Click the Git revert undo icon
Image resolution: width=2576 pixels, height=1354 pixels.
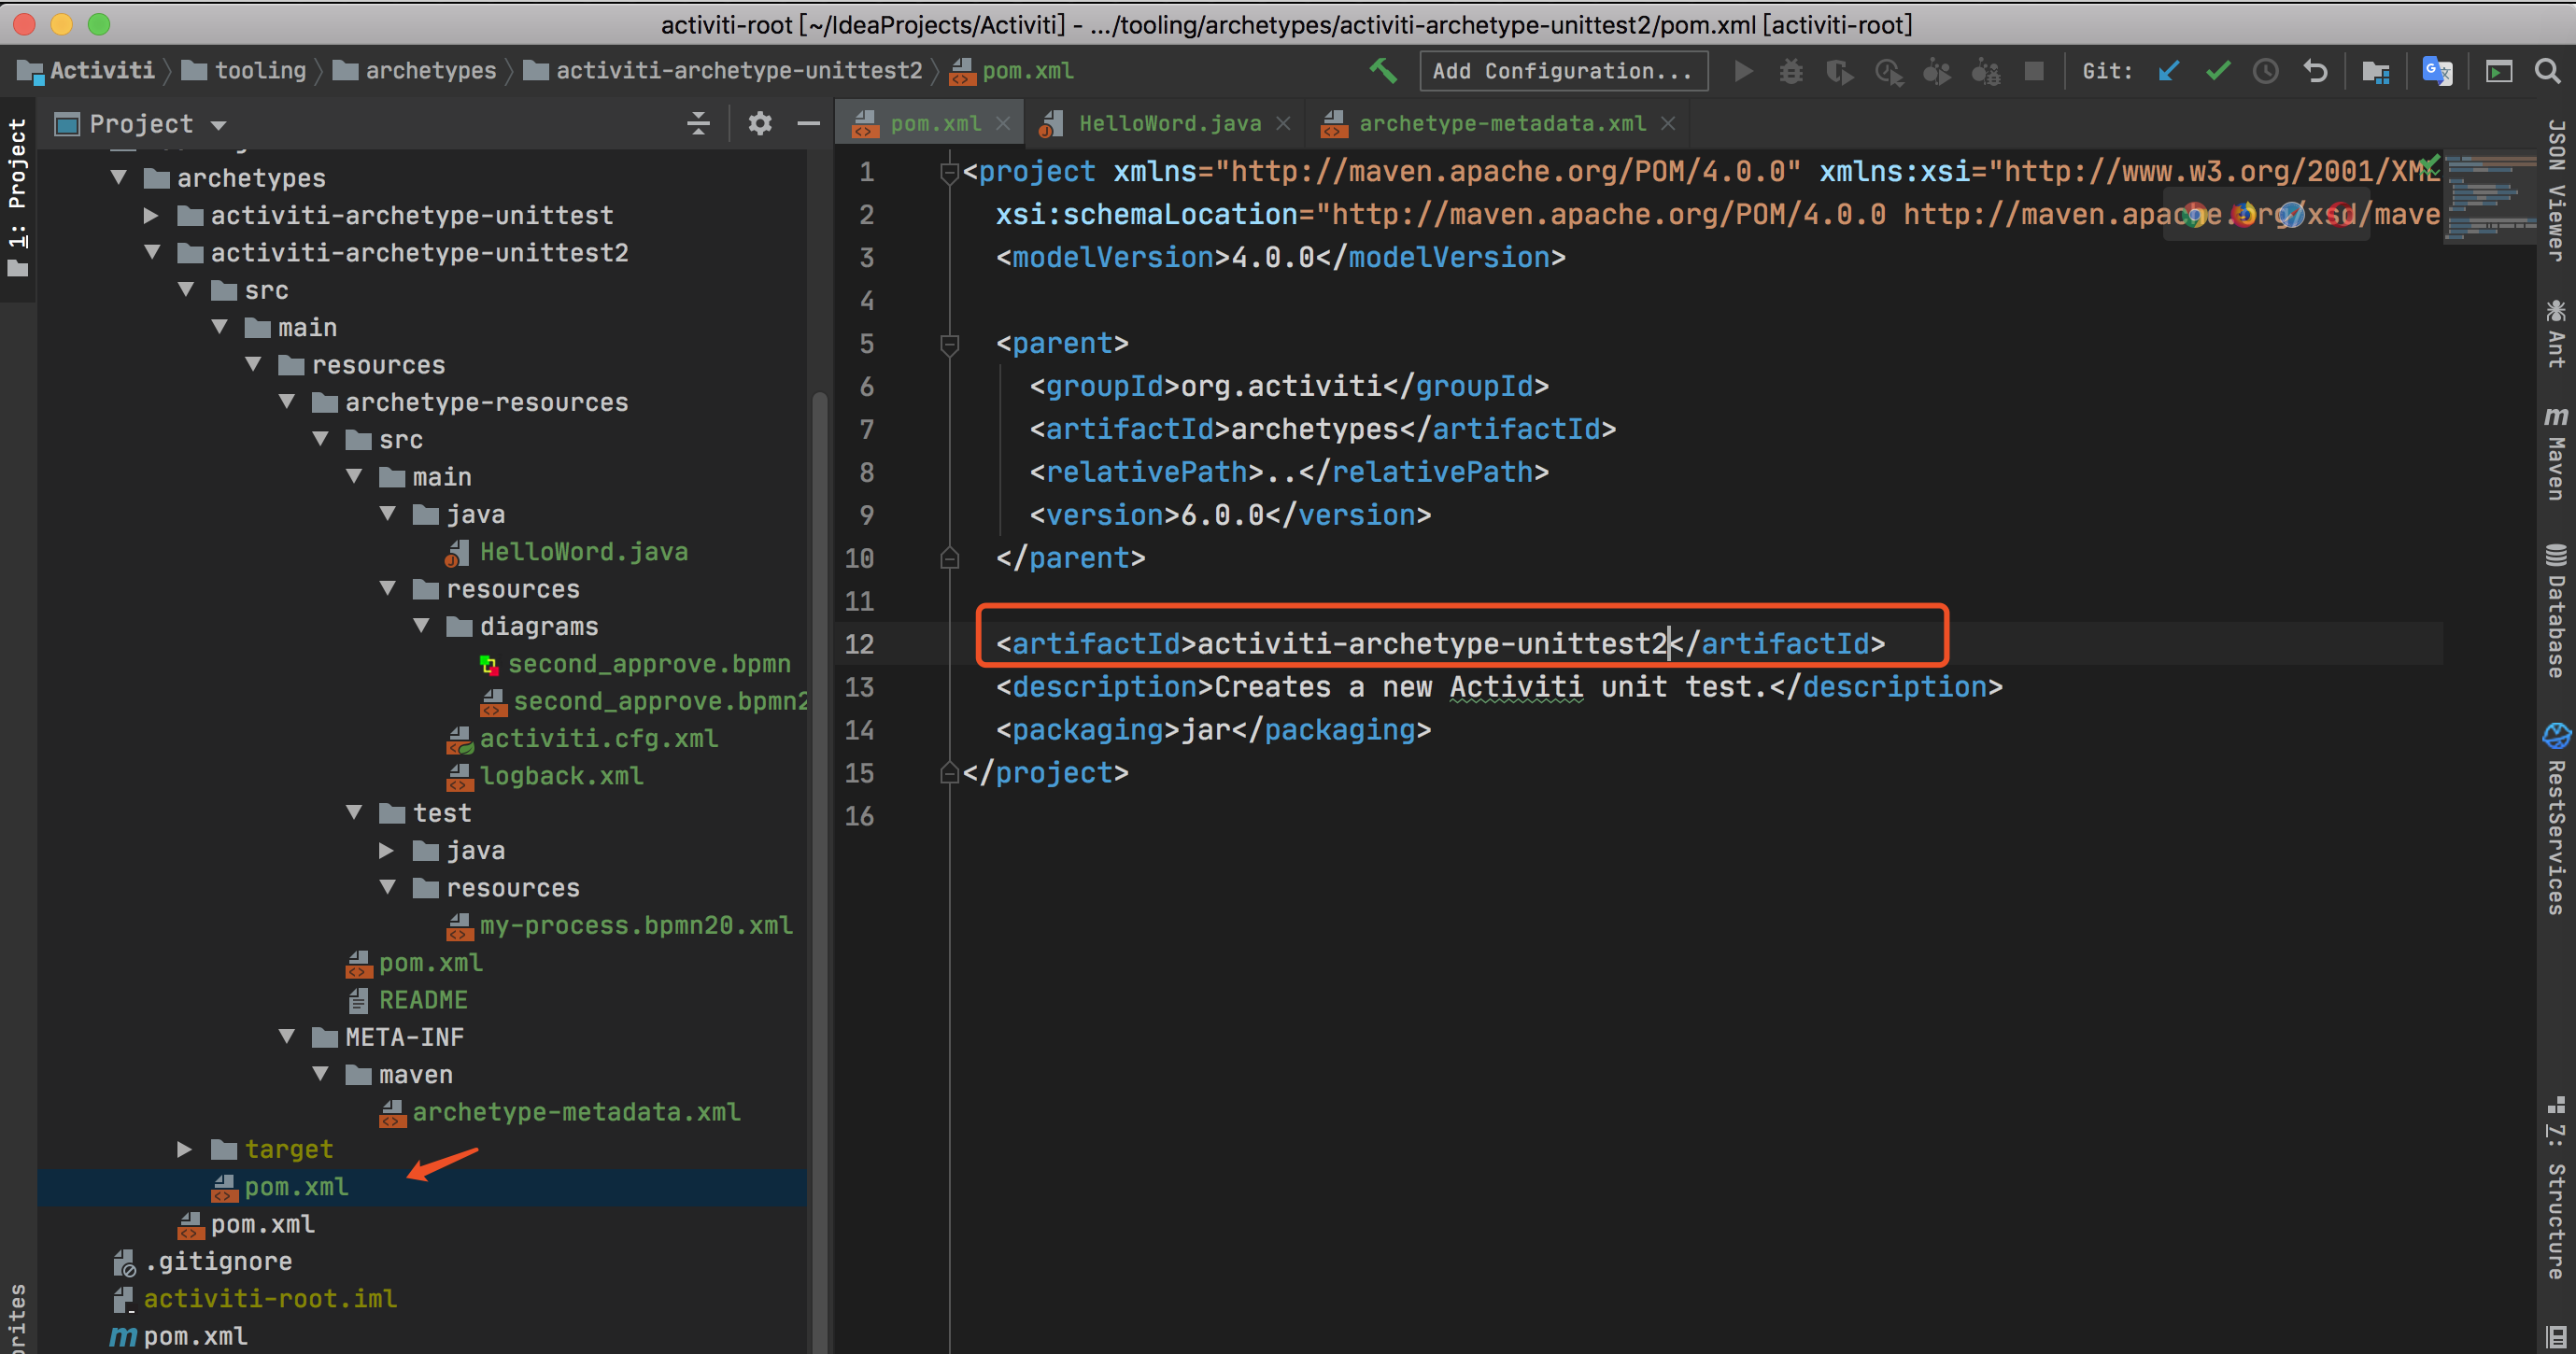pyautogui.click(x=2315, y=71)
